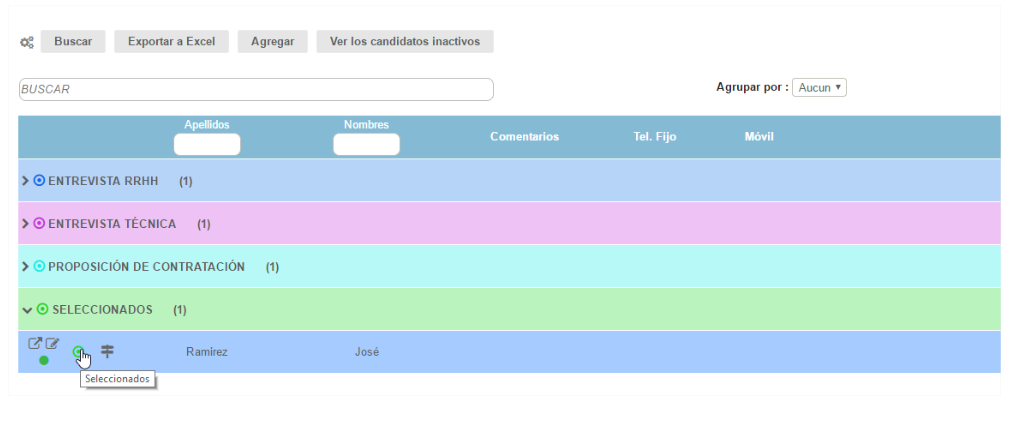
Task: Click the blue Entrevista RRHH circle icon
Action: point(39,181)
